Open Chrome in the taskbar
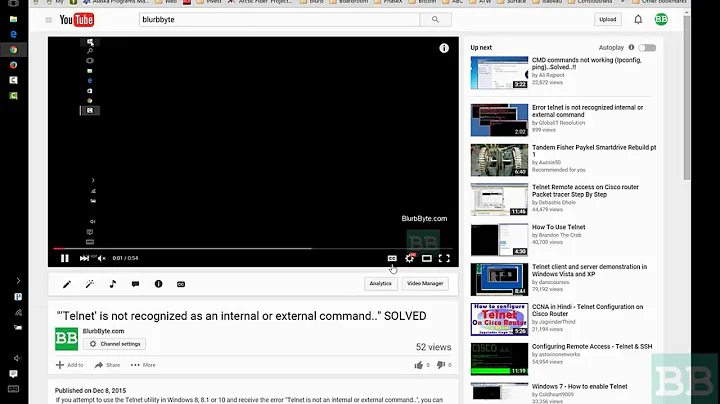Screen dimensions: 720x404 [13, 50]
